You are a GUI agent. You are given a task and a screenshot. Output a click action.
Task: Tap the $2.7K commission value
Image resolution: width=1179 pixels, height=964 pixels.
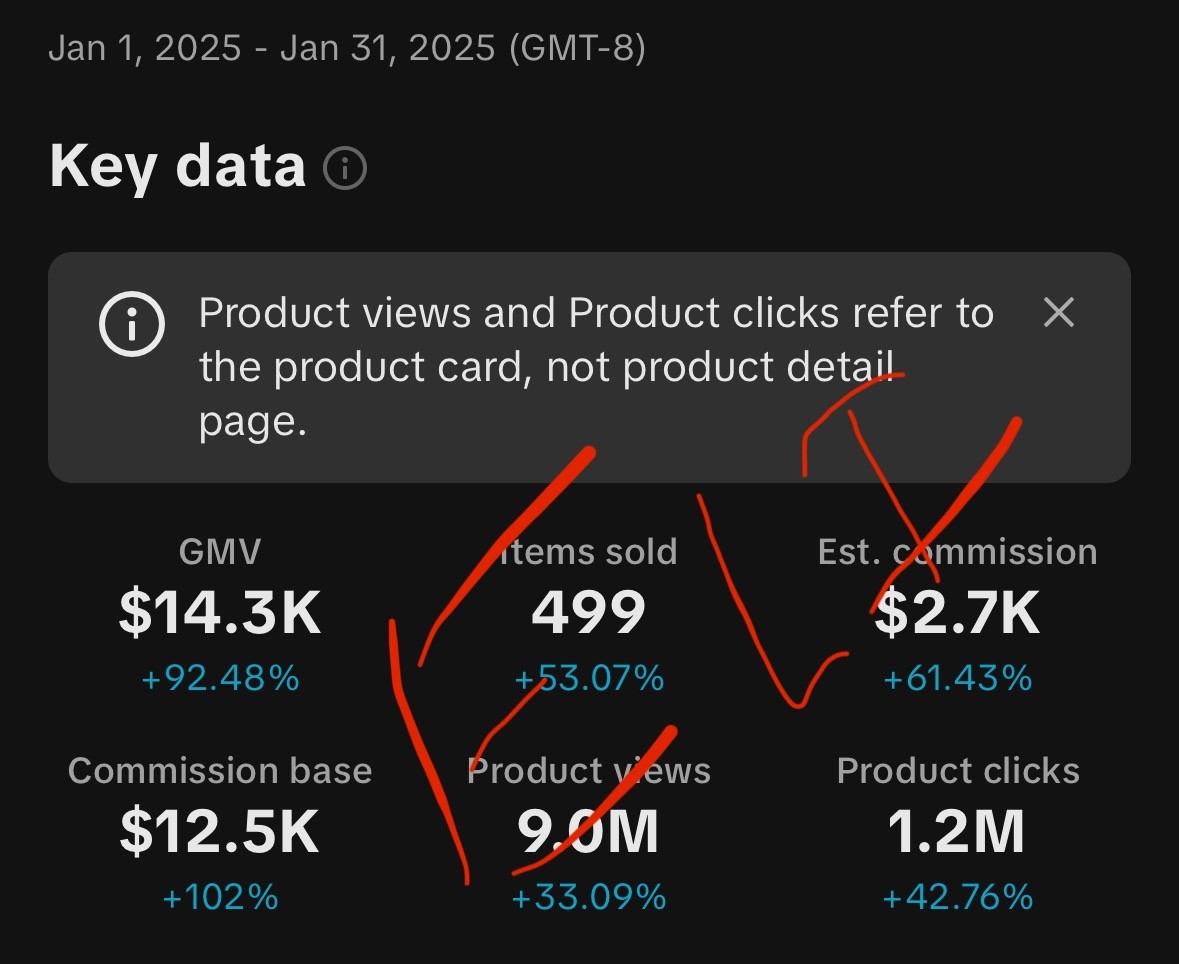coord(957,613)
